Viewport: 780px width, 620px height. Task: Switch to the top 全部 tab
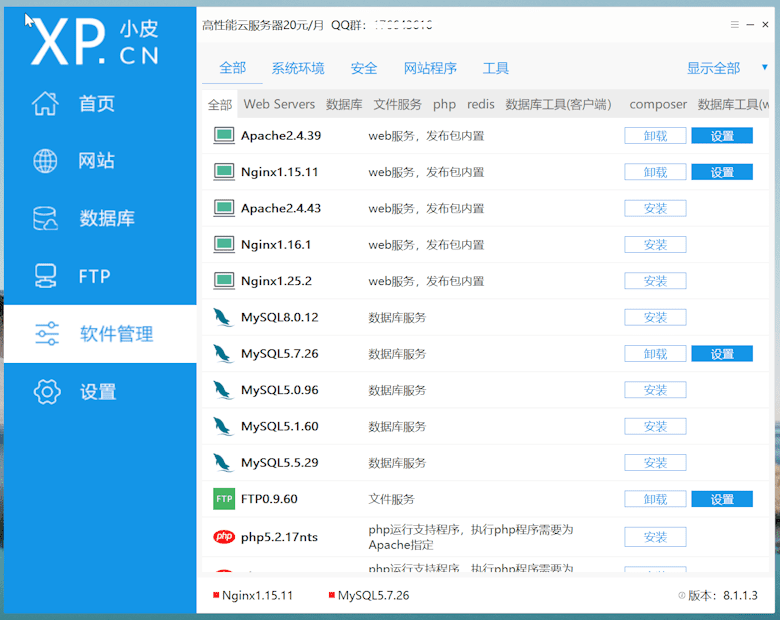(x=232, y=68)
